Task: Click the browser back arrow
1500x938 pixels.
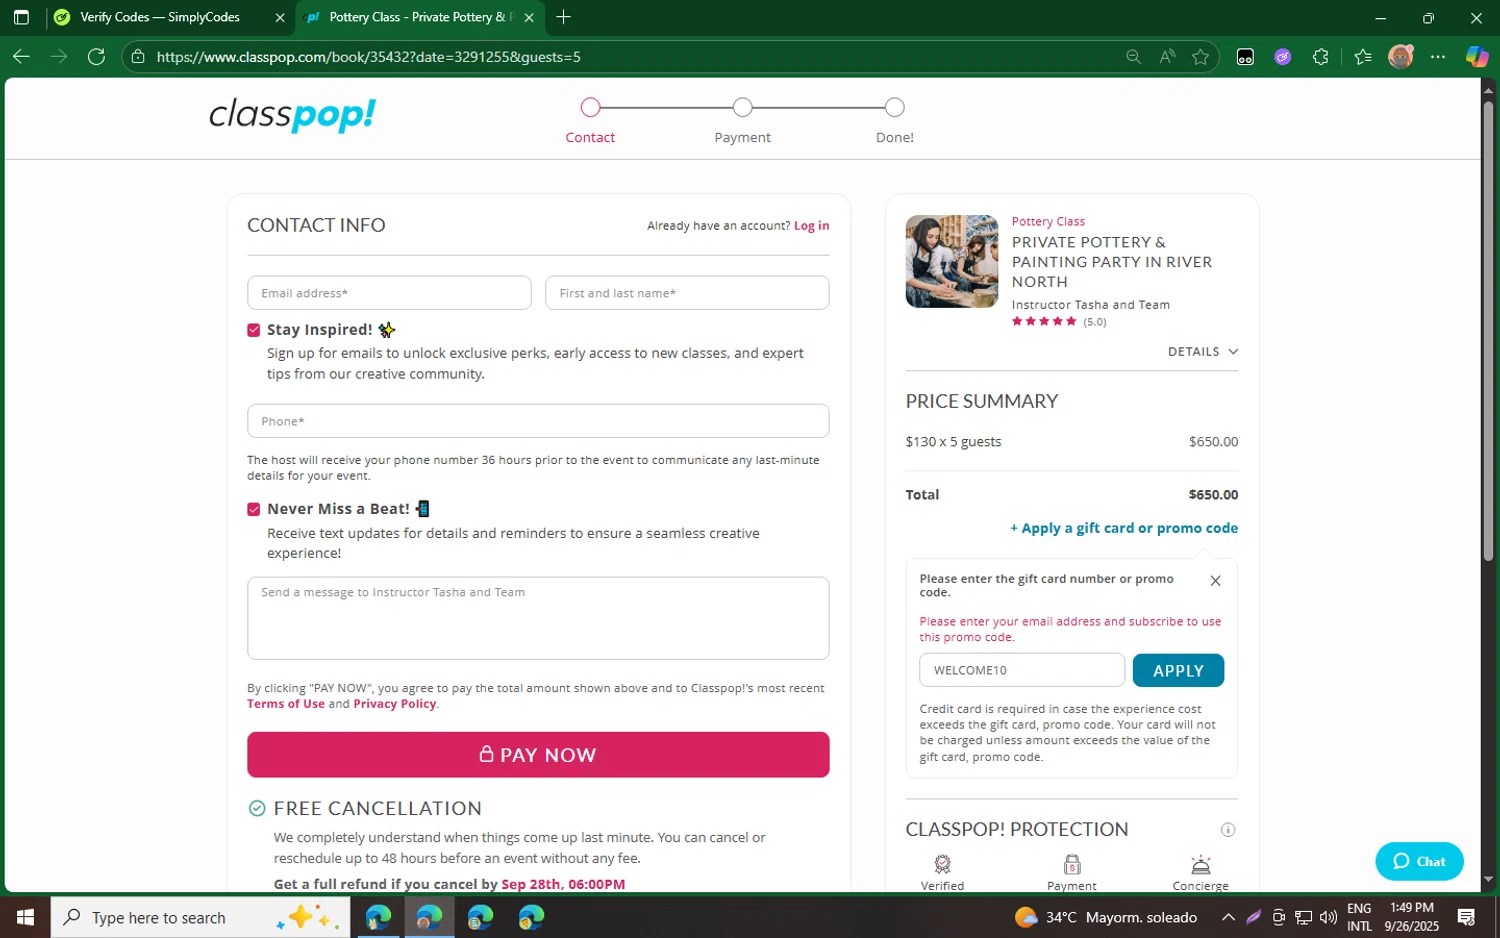Action: click(21, 57)
